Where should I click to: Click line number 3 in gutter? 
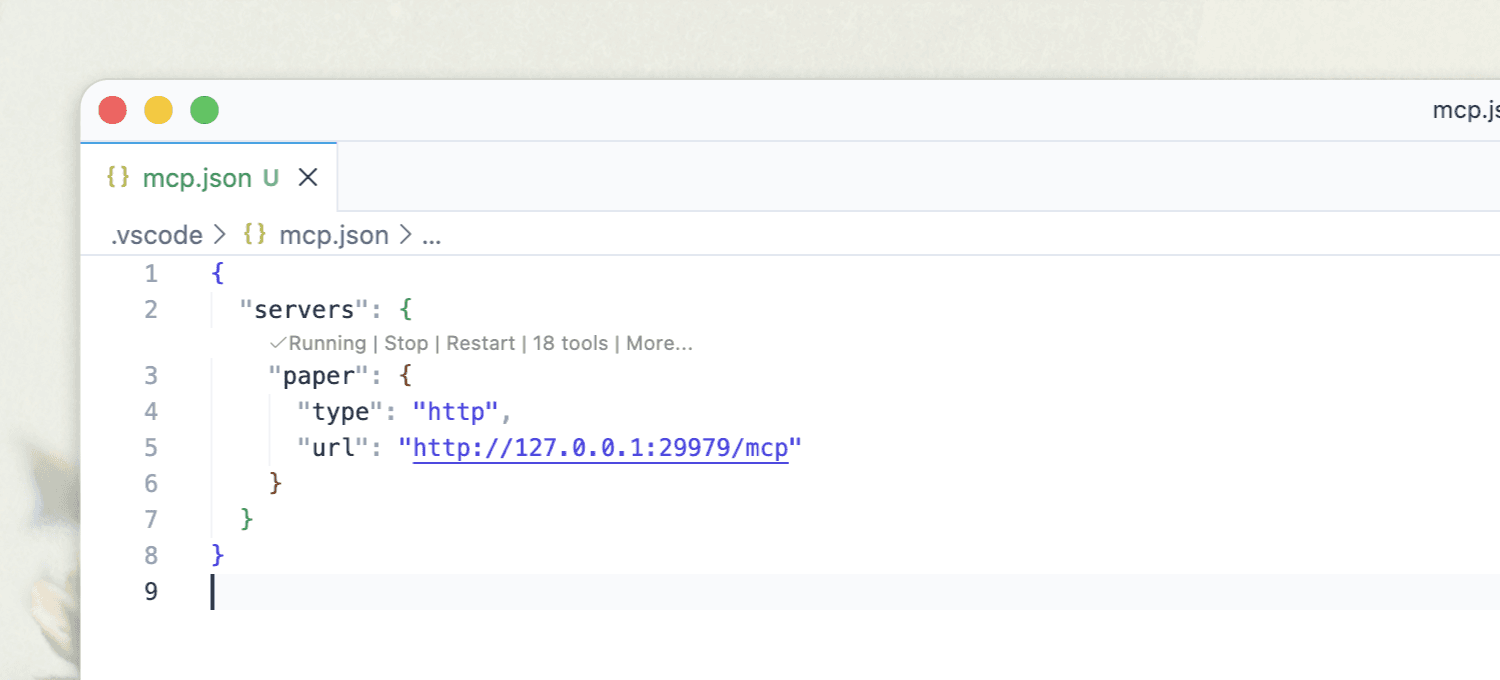(151, 375)
